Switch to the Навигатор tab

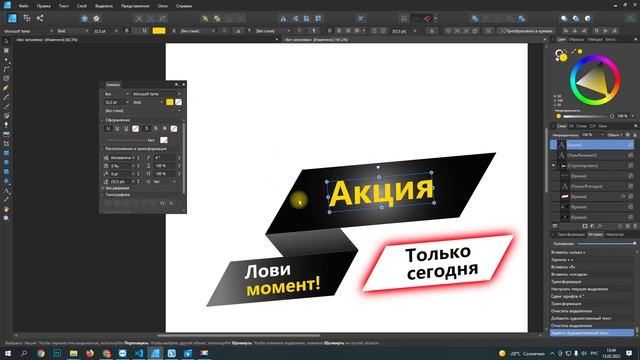pos(615,234)
